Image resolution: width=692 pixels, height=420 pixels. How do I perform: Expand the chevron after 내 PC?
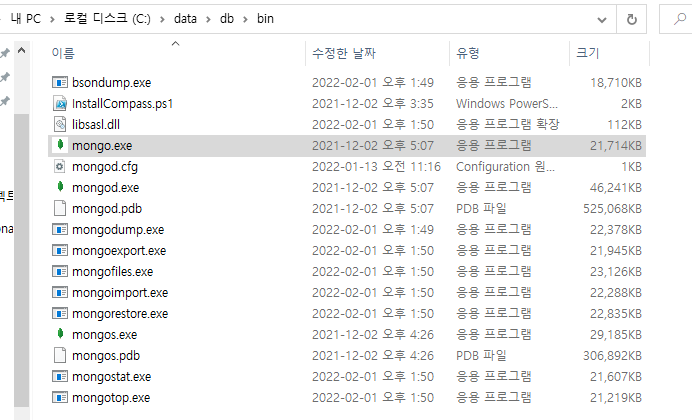click(52, 19)
